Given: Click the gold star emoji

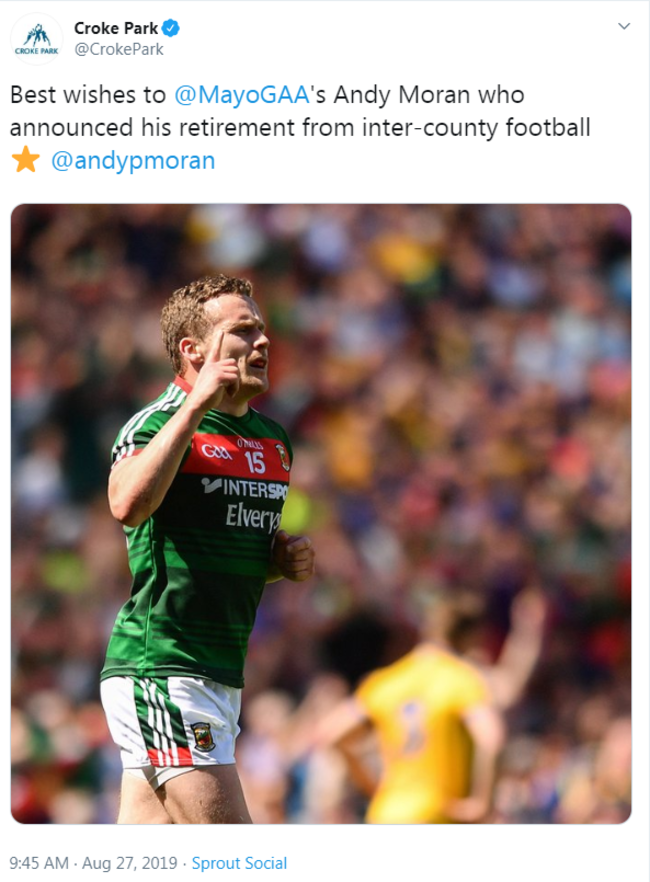Looking at the screenshot, I should click(25, 159).
